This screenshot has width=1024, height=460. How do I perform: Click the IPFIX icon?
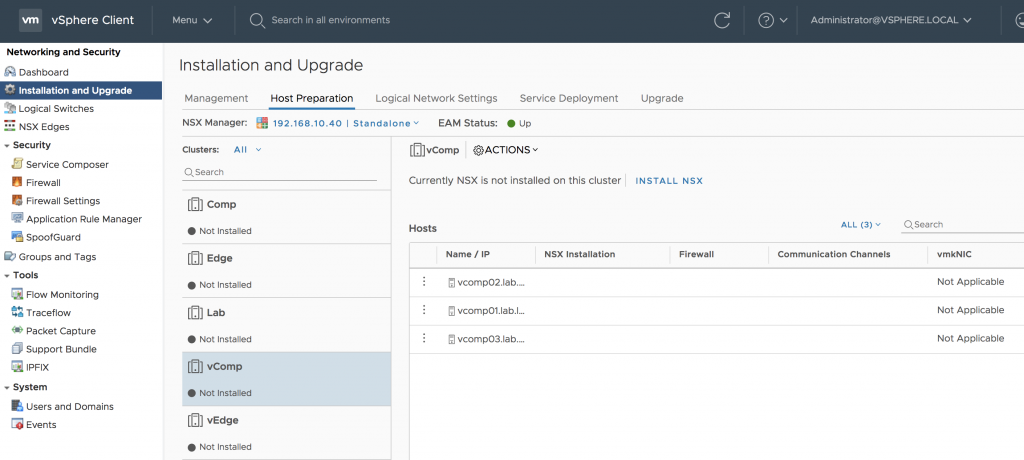tap(18, 367)
